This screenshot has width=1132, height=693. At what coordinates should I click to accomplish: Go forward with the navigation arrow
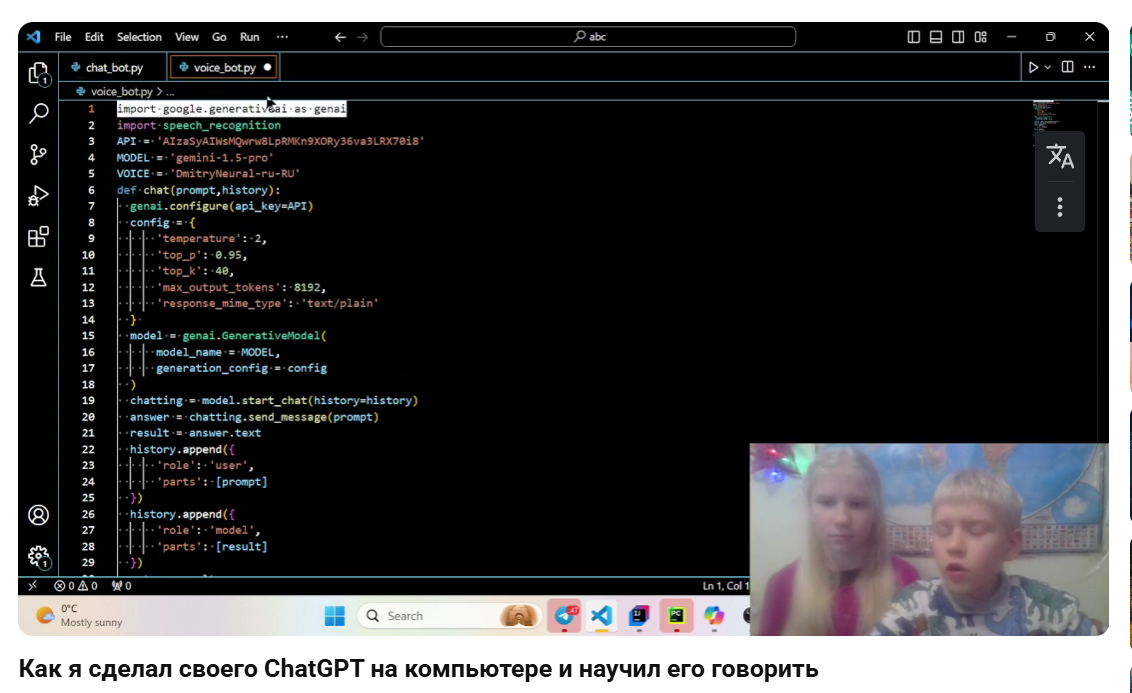(362, 37)
